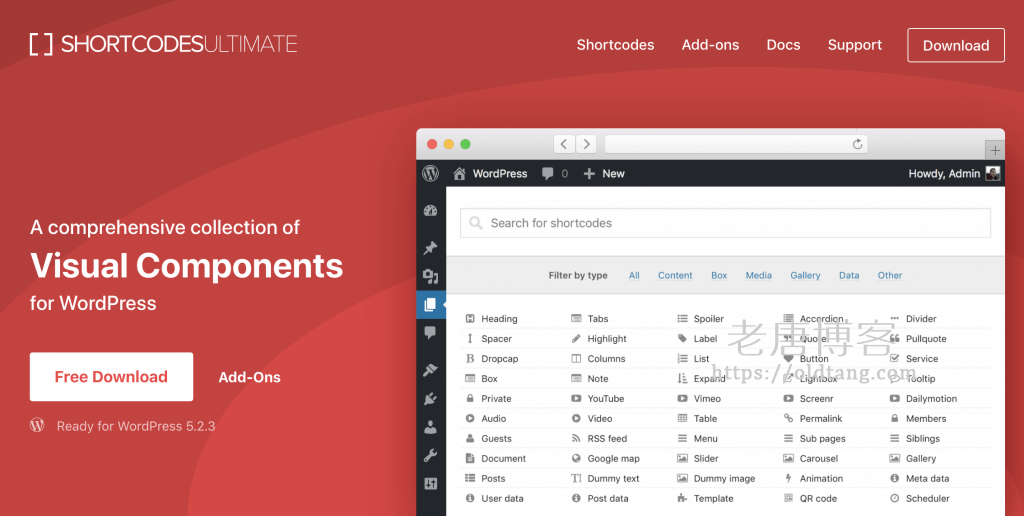This screenshot has height=516, width=1024.
Task: Open Docs in the top navigation
Action: click(783, 45)
